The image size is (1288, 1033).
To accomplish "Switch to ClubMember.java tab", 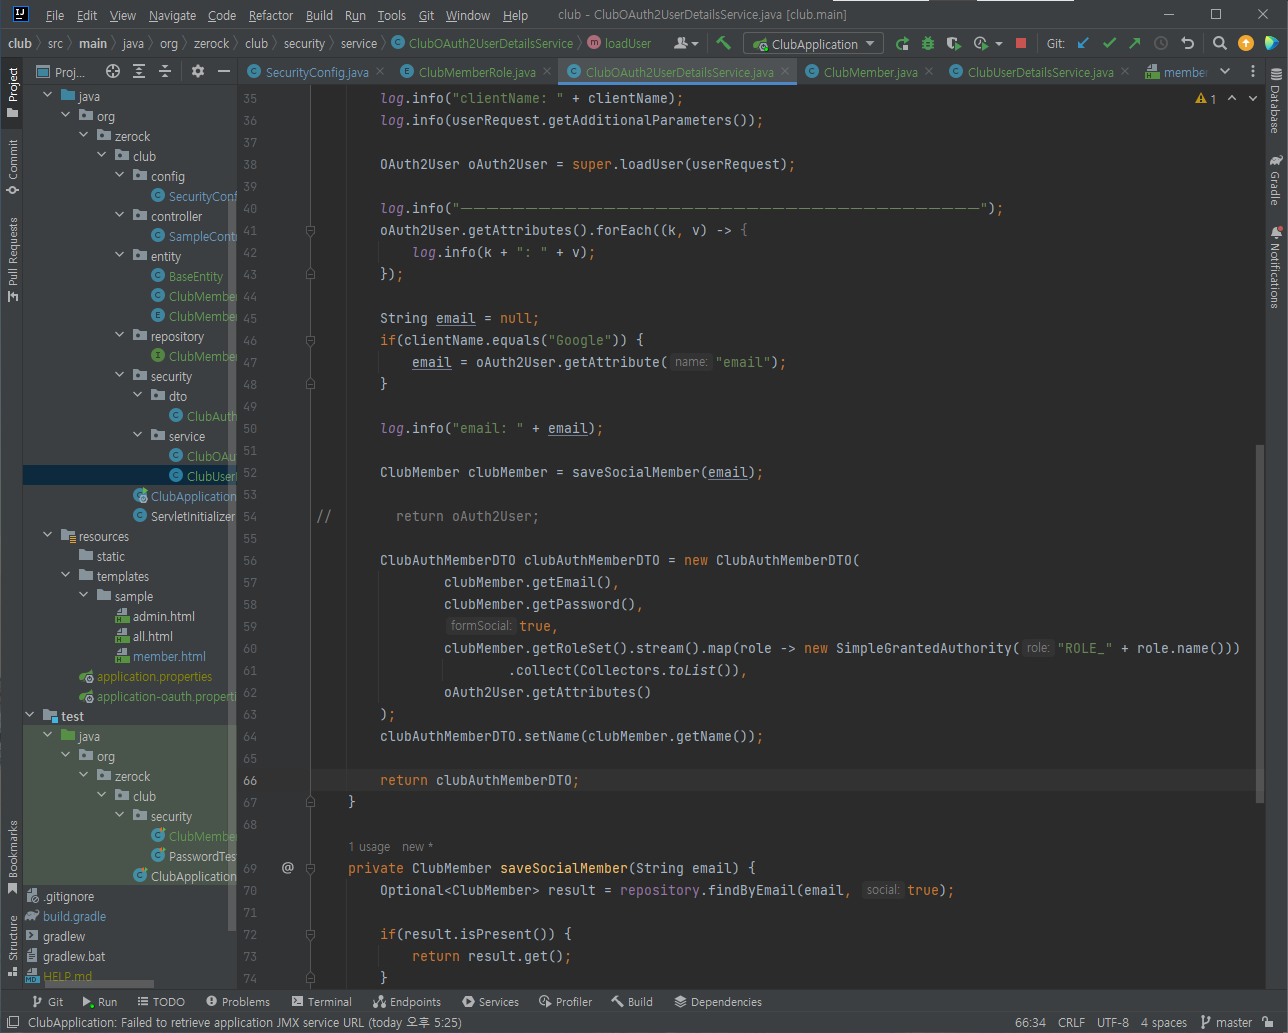I will (870, 72).
